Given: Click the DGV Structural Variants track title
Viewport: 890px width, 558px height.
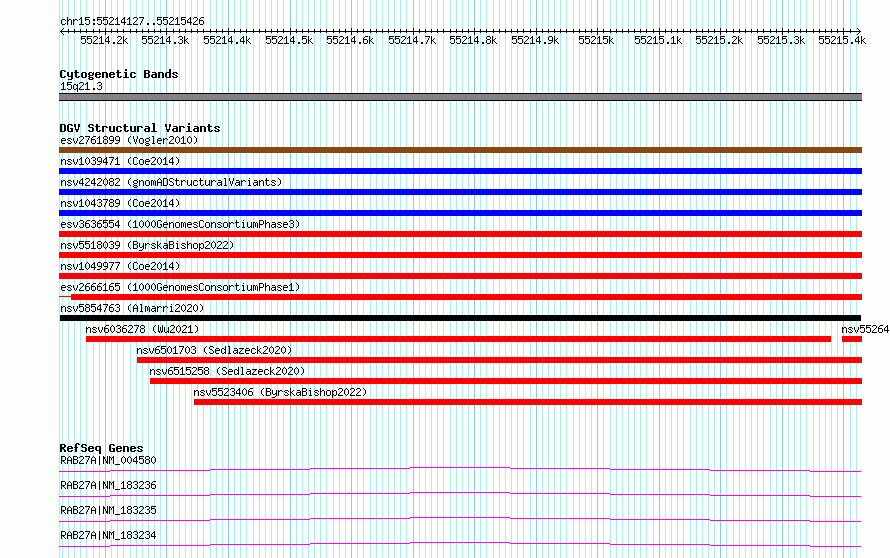Looking at the screenshot, I should 140,128.
